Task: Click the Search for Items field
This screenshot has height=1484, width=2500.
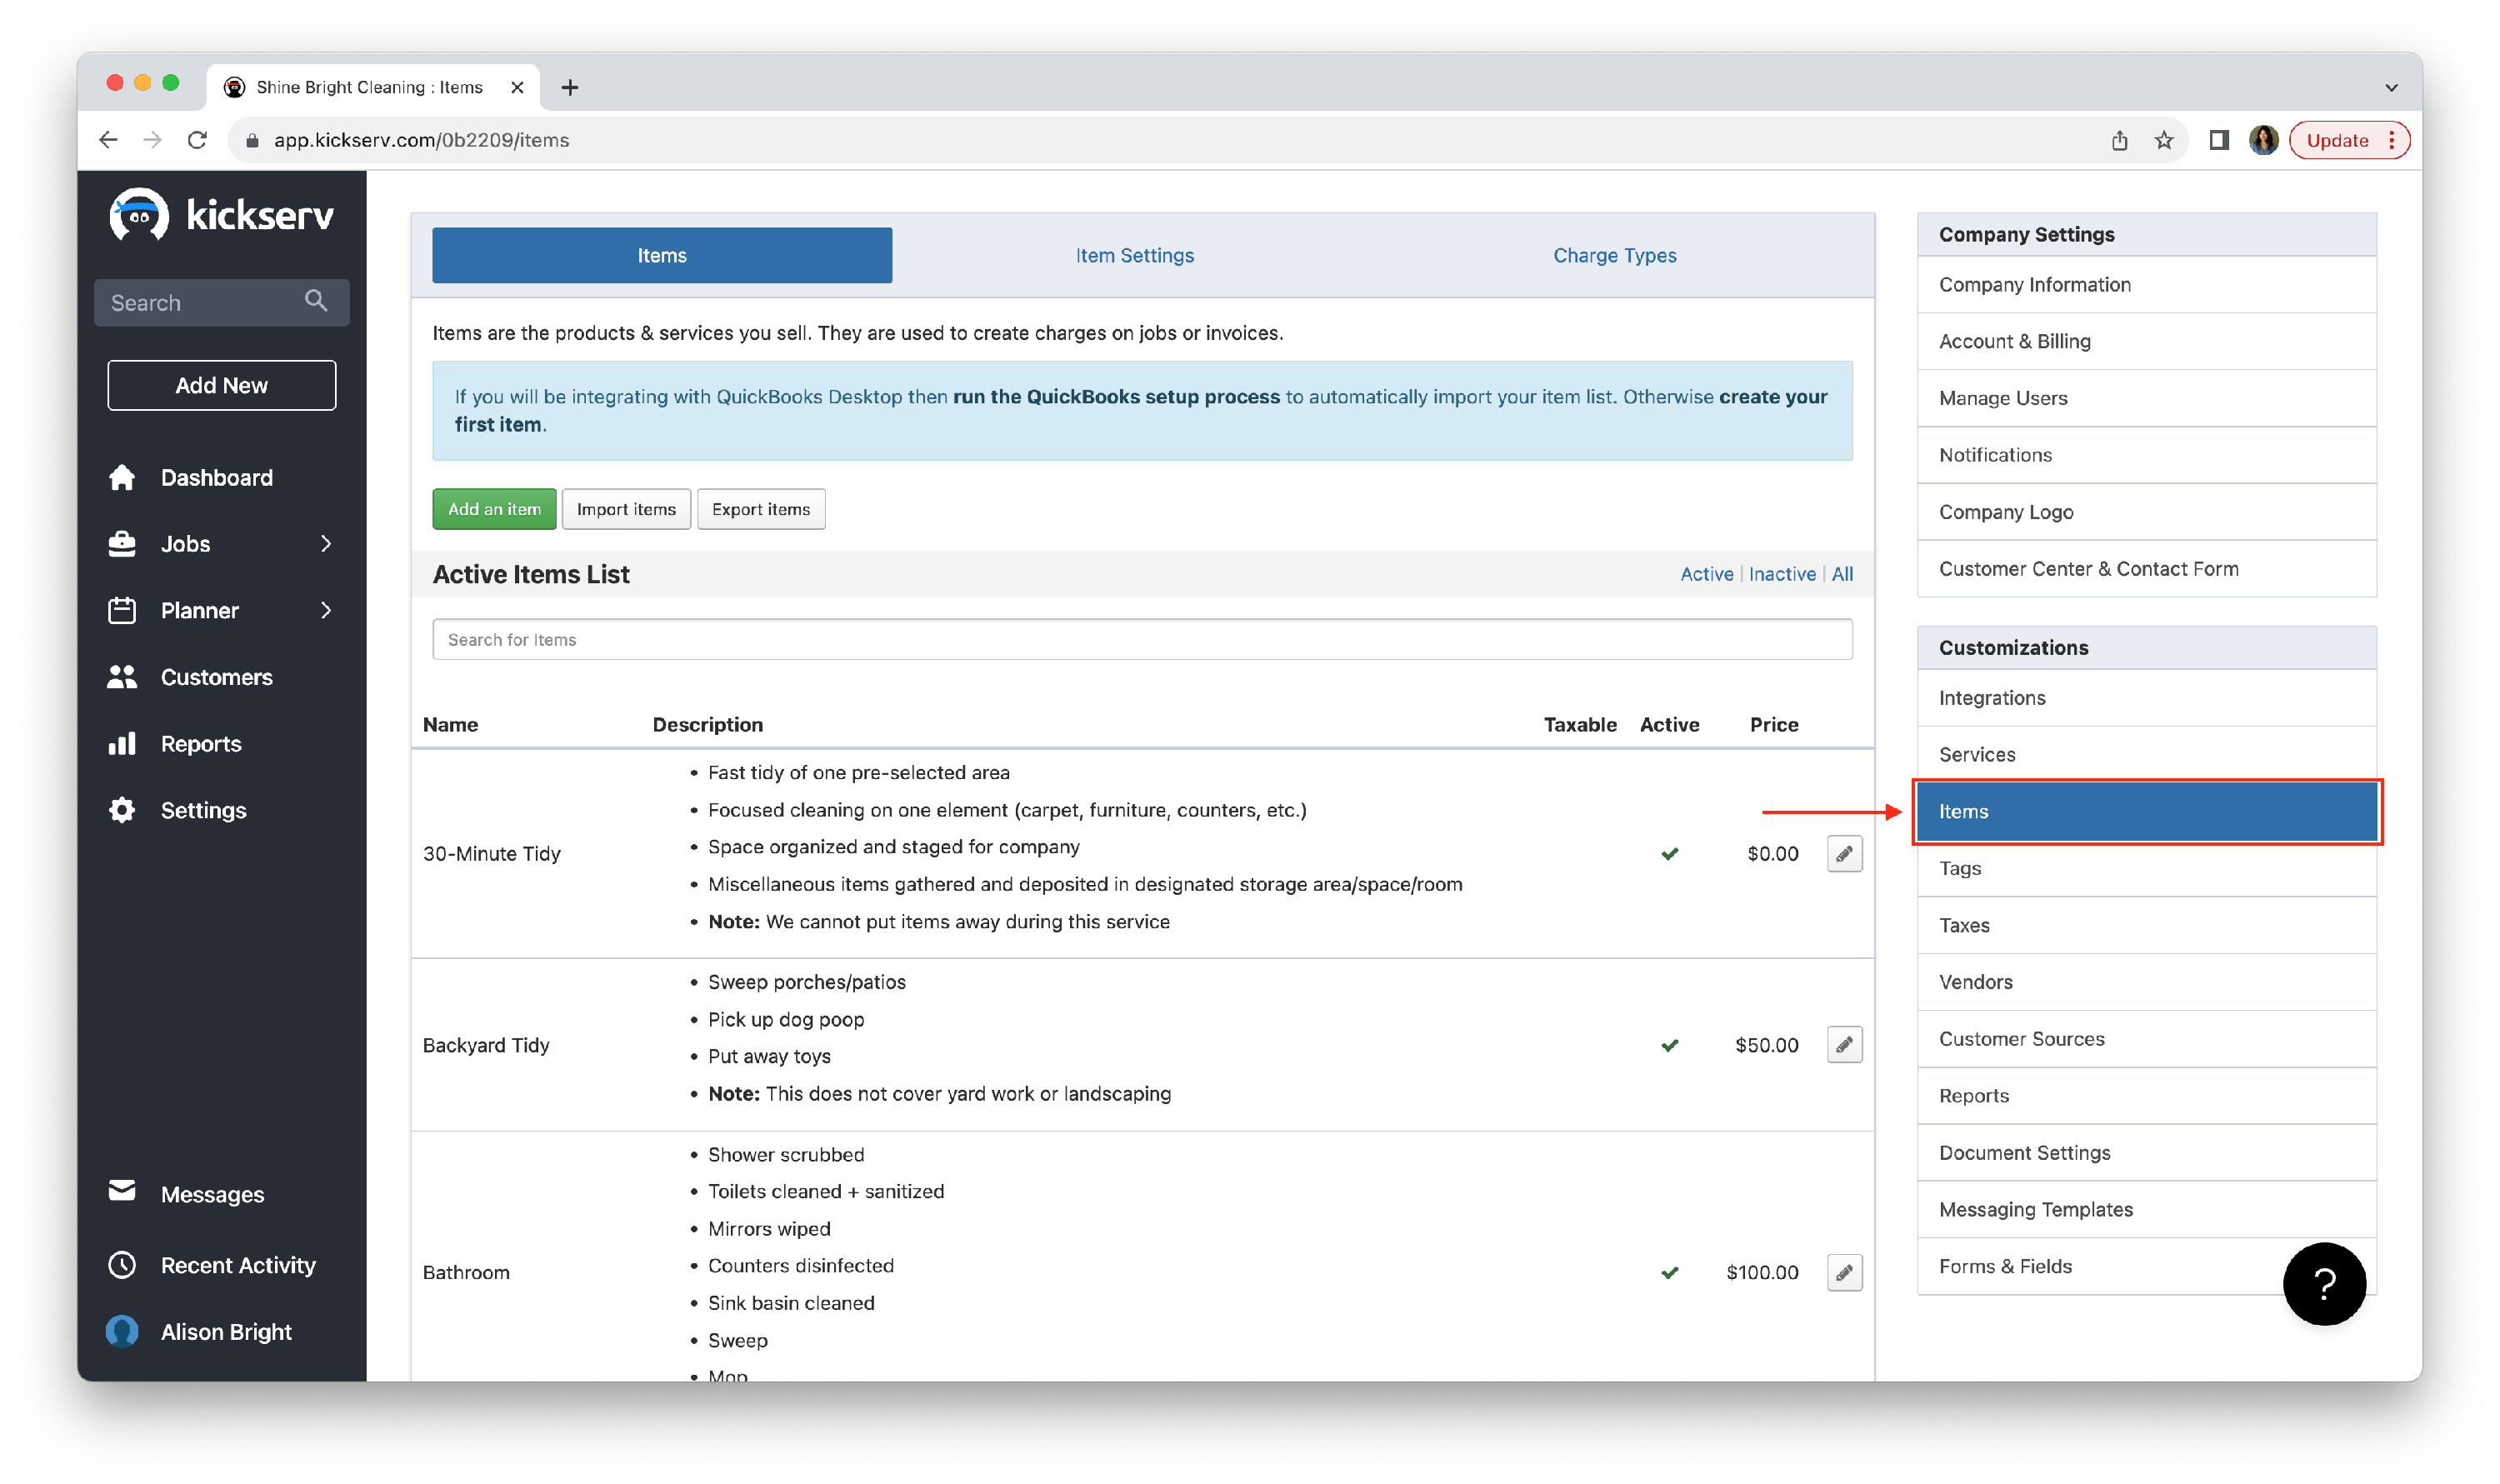Action: pos(1142,640)
